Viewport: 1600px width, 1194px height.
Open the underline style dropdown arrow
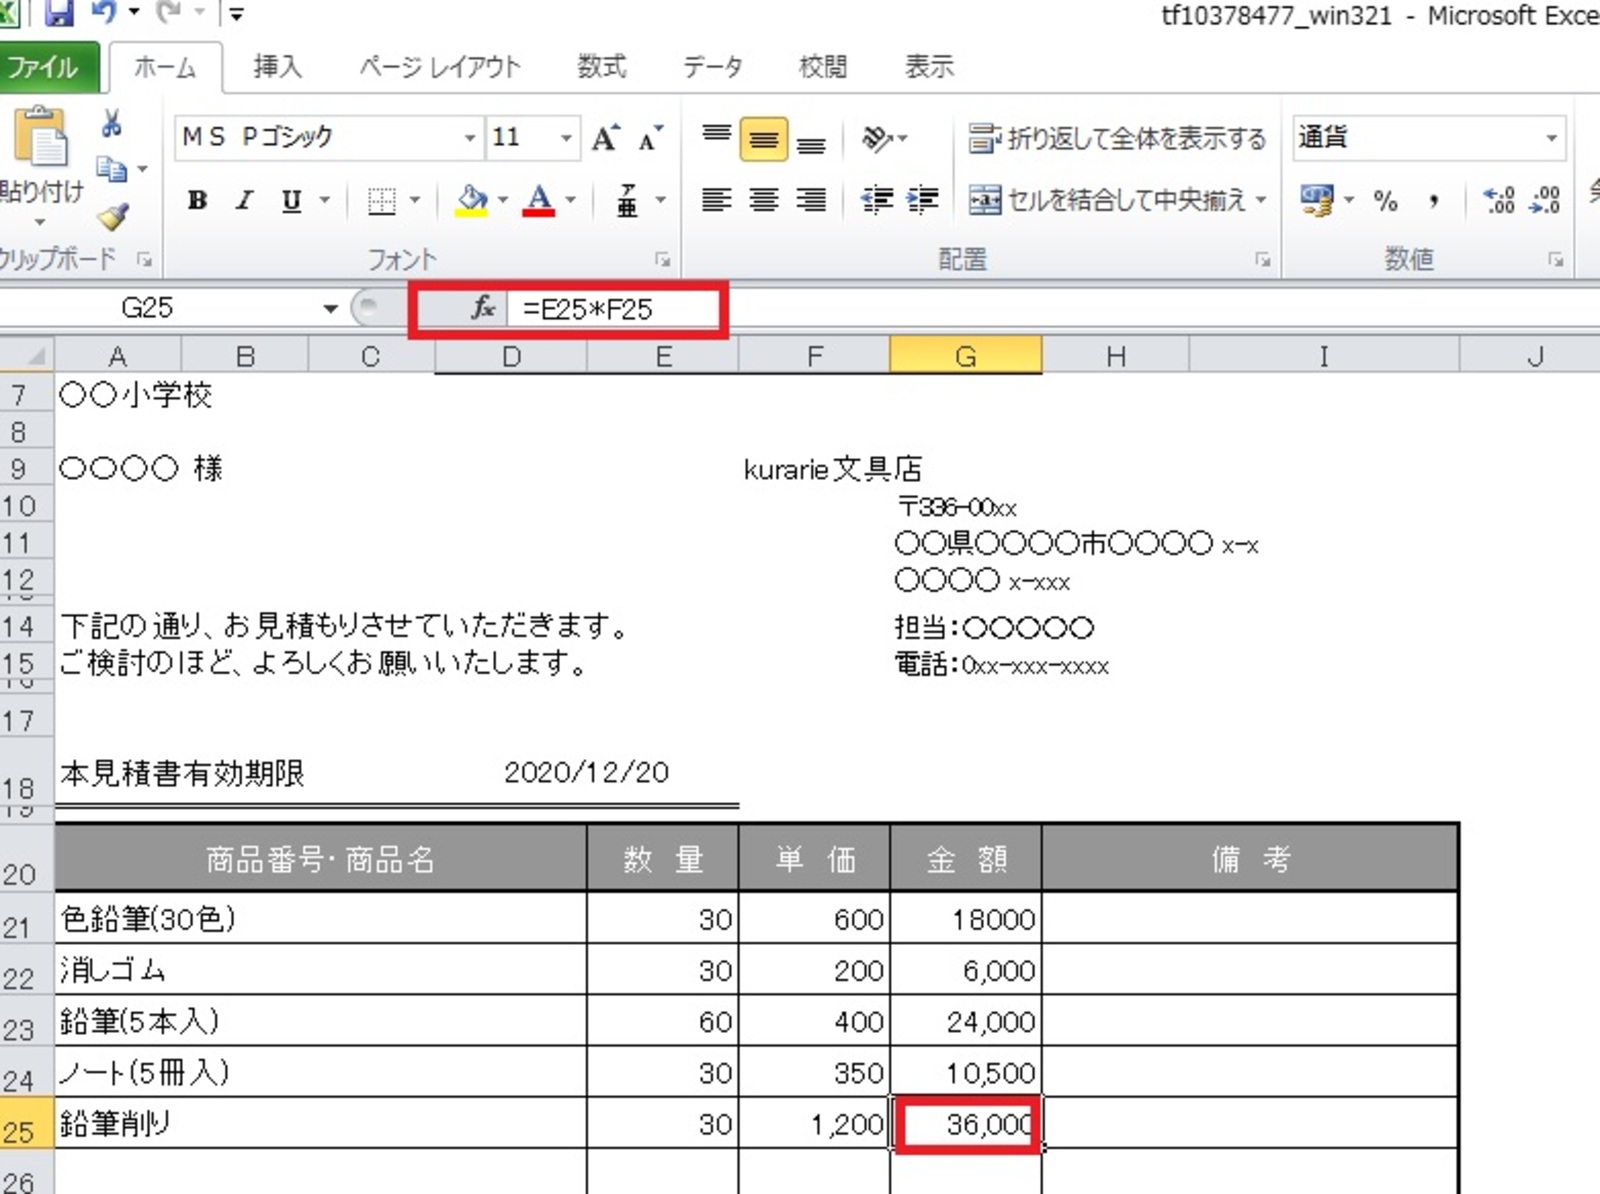324,200
